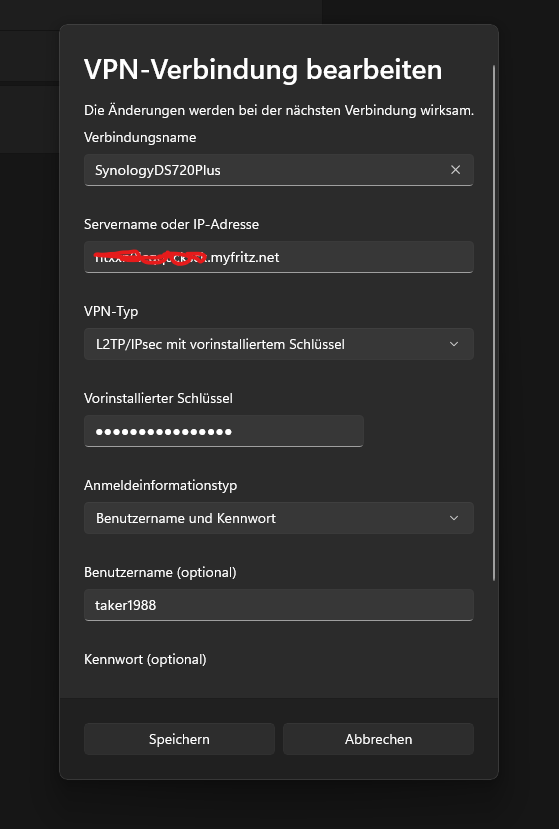Click the "Servername oder IP-Adresse" label

click(x=171, y=224)
